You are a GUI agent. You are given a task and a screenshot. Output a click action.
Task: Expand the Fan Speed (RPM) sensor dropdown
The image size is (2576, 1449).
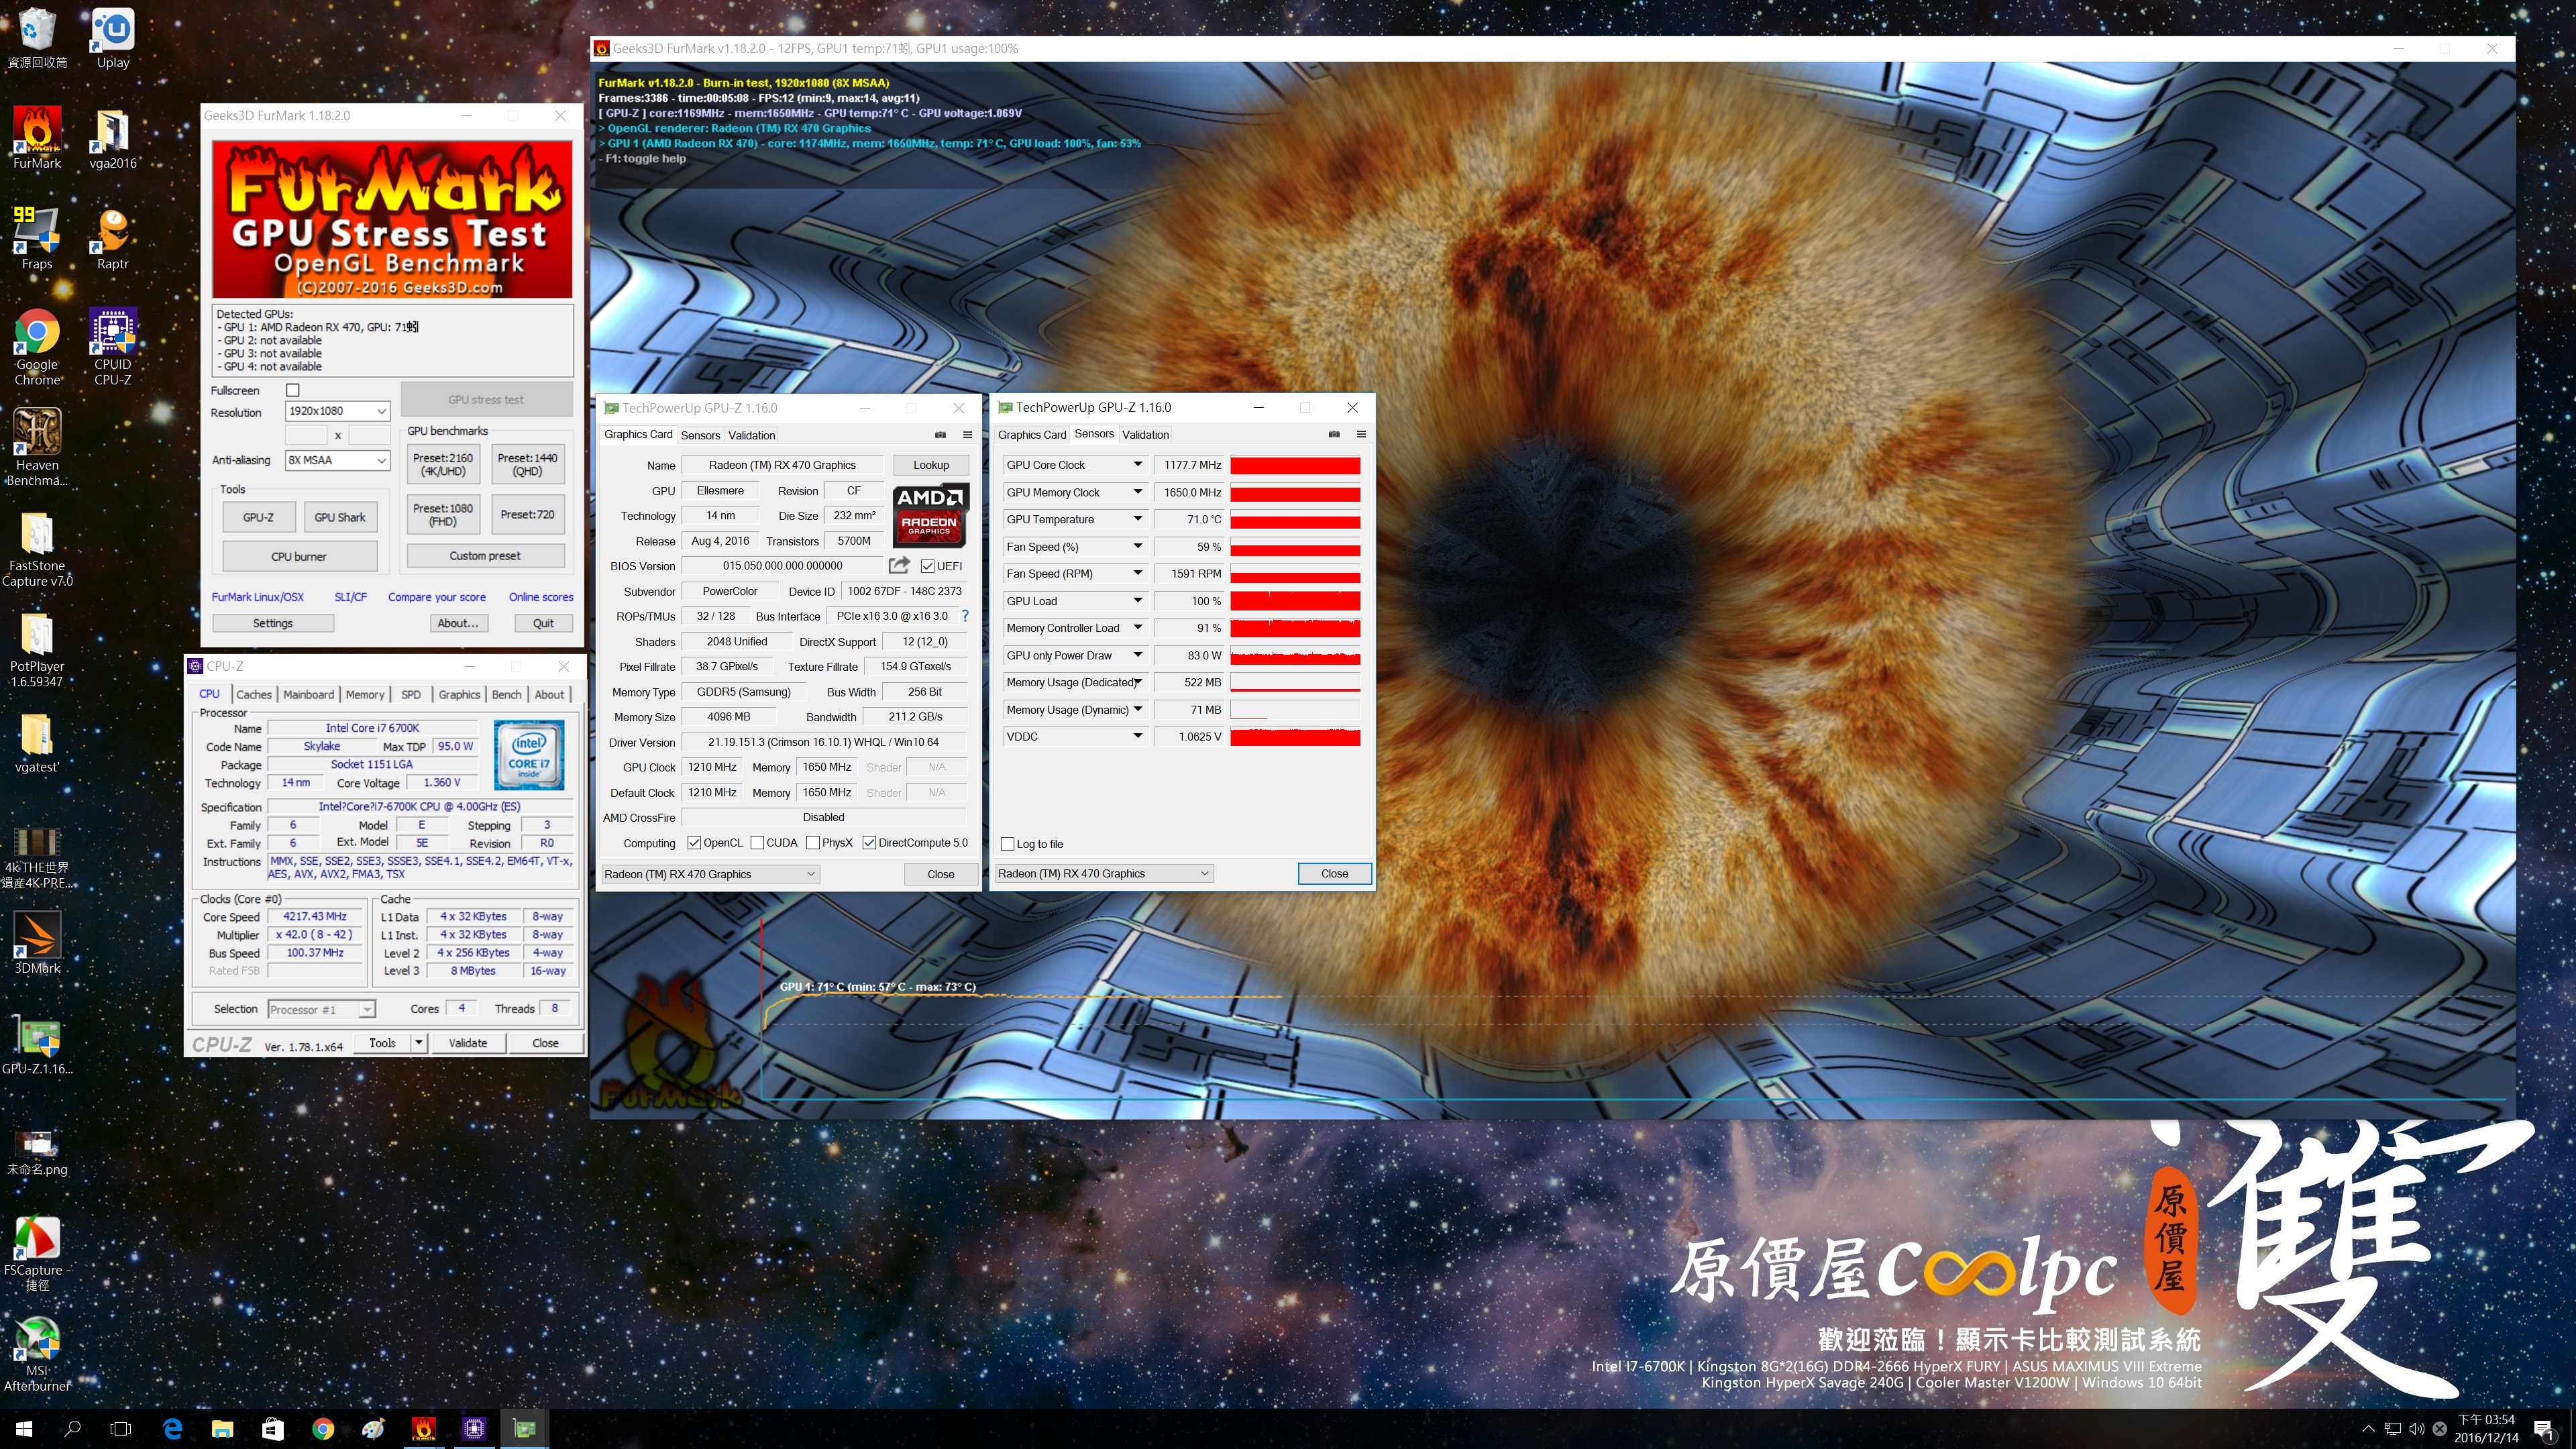pos(1137,574)
